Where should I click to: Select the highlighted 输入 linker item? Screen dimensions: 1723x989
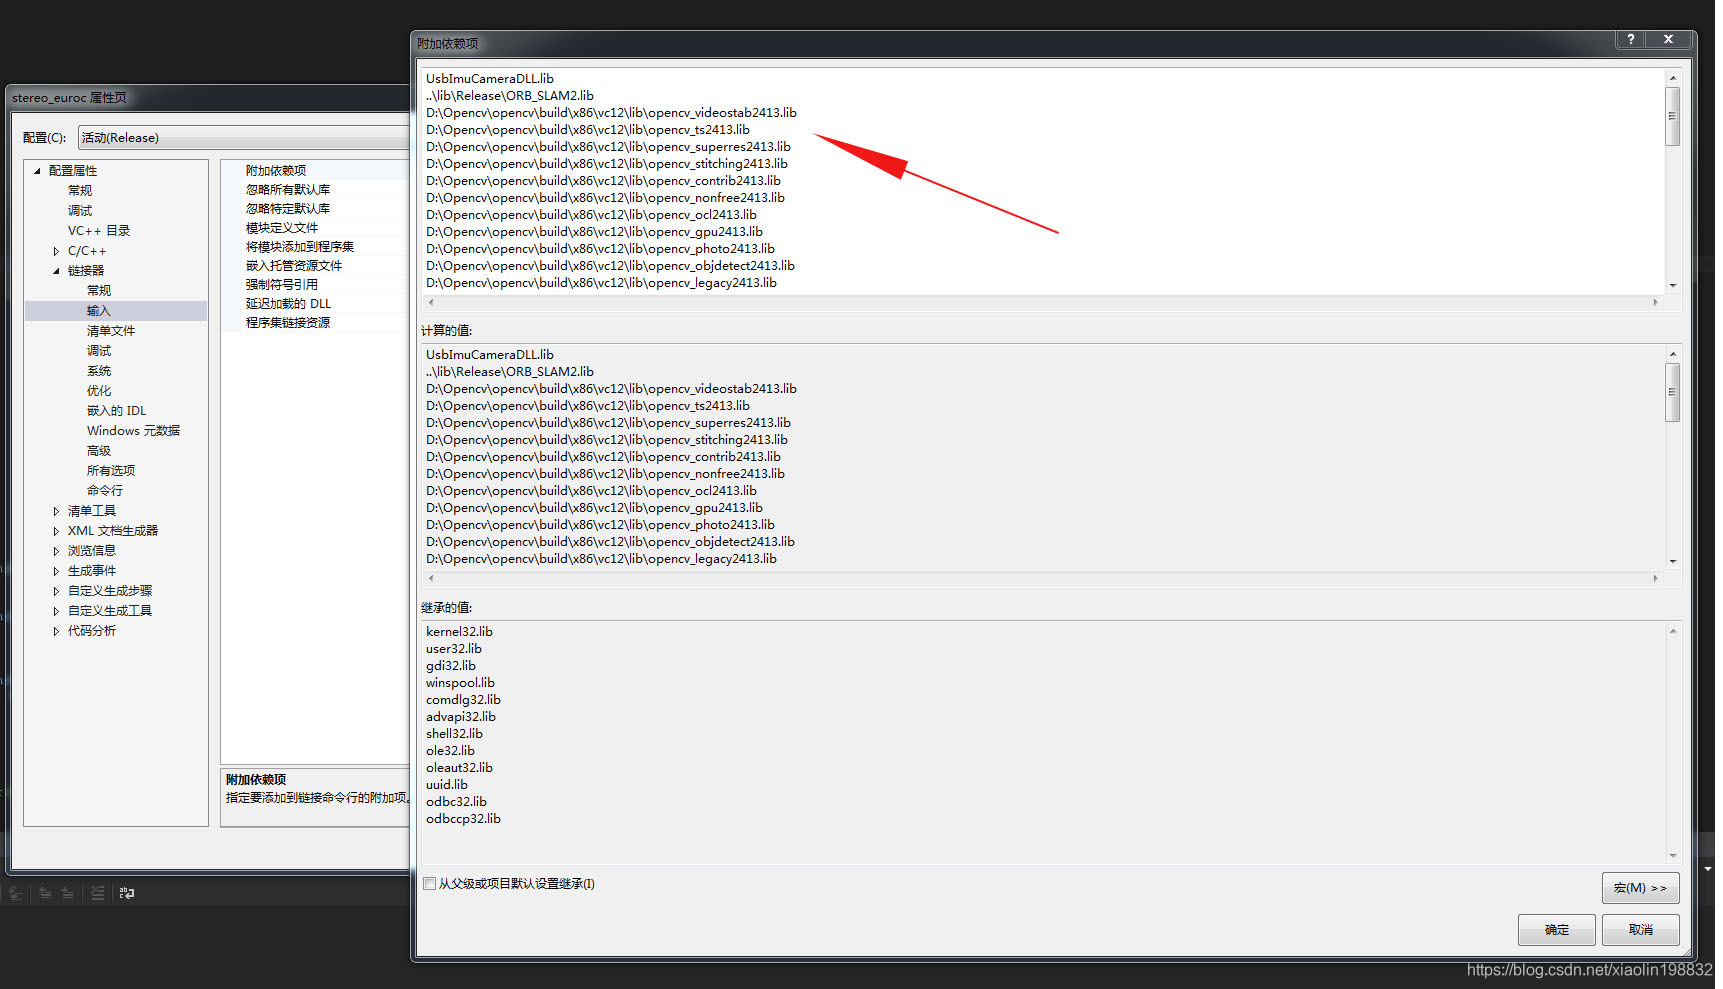99,311
